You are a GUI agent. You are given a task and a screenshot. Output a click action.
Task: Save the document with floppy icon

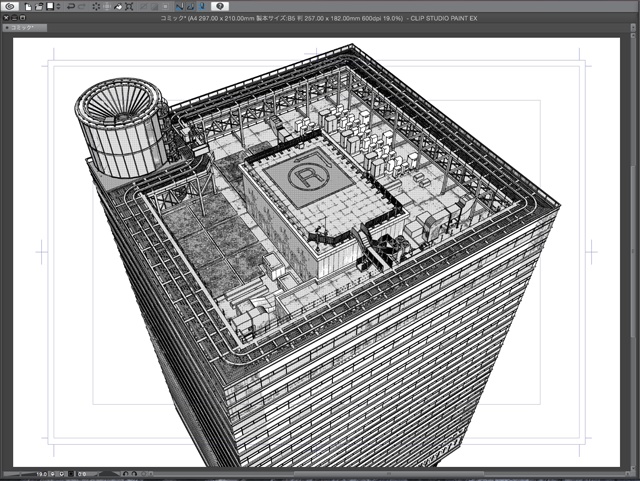pos(50,6)
